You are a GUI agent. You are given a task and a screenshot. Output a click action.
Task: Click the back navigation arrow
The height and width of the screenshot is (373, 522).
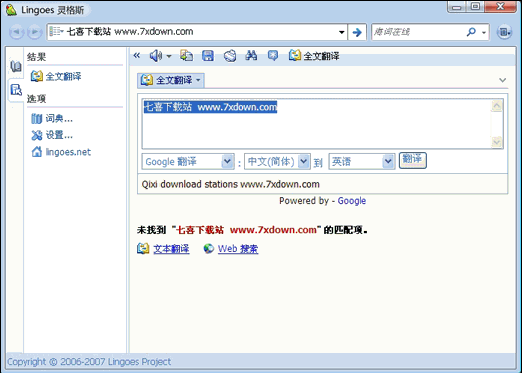point(16,32)
